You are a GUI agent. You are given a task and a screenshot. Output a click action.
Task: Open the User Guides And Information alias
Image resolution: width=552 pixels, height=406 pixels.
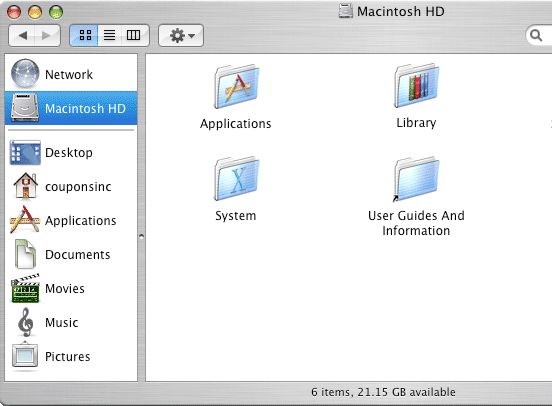416,179
